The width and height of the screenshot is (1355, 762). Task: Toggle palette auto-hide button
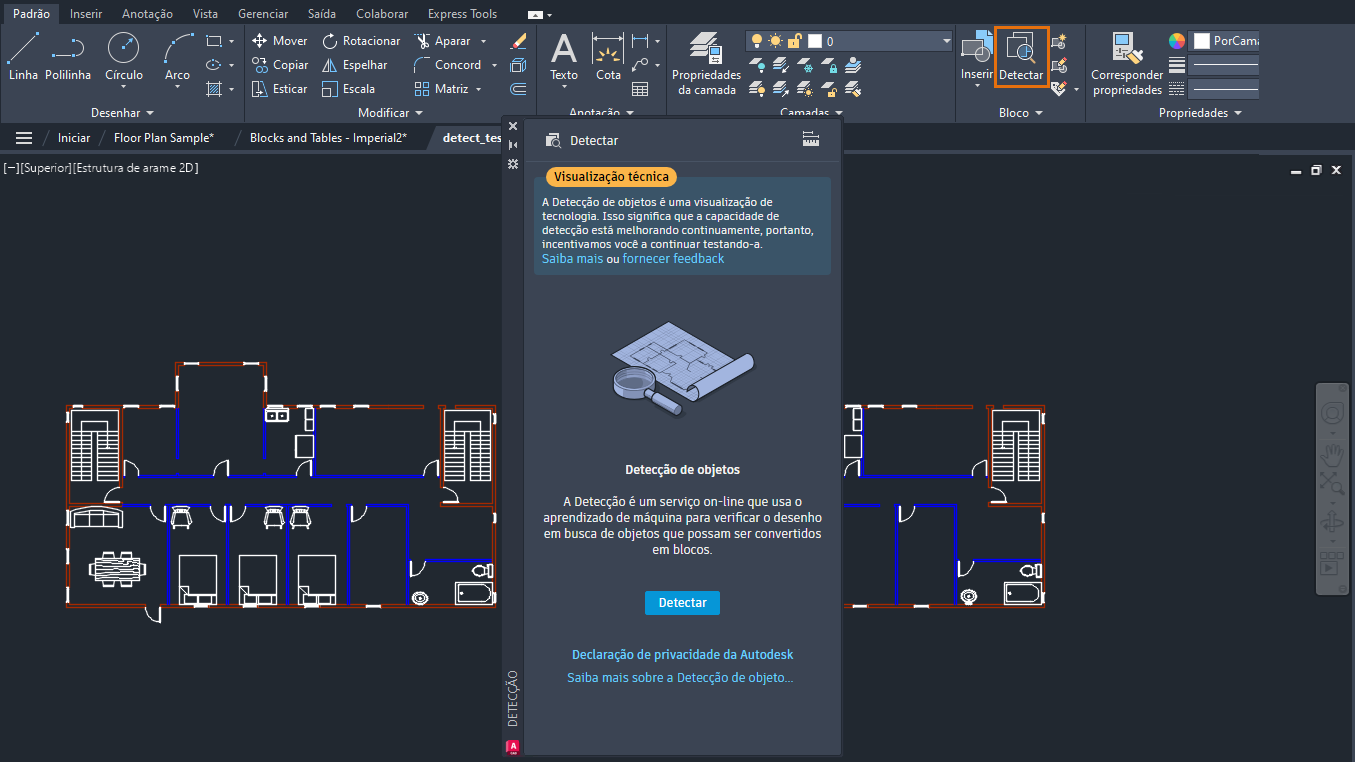pos(513,145)
